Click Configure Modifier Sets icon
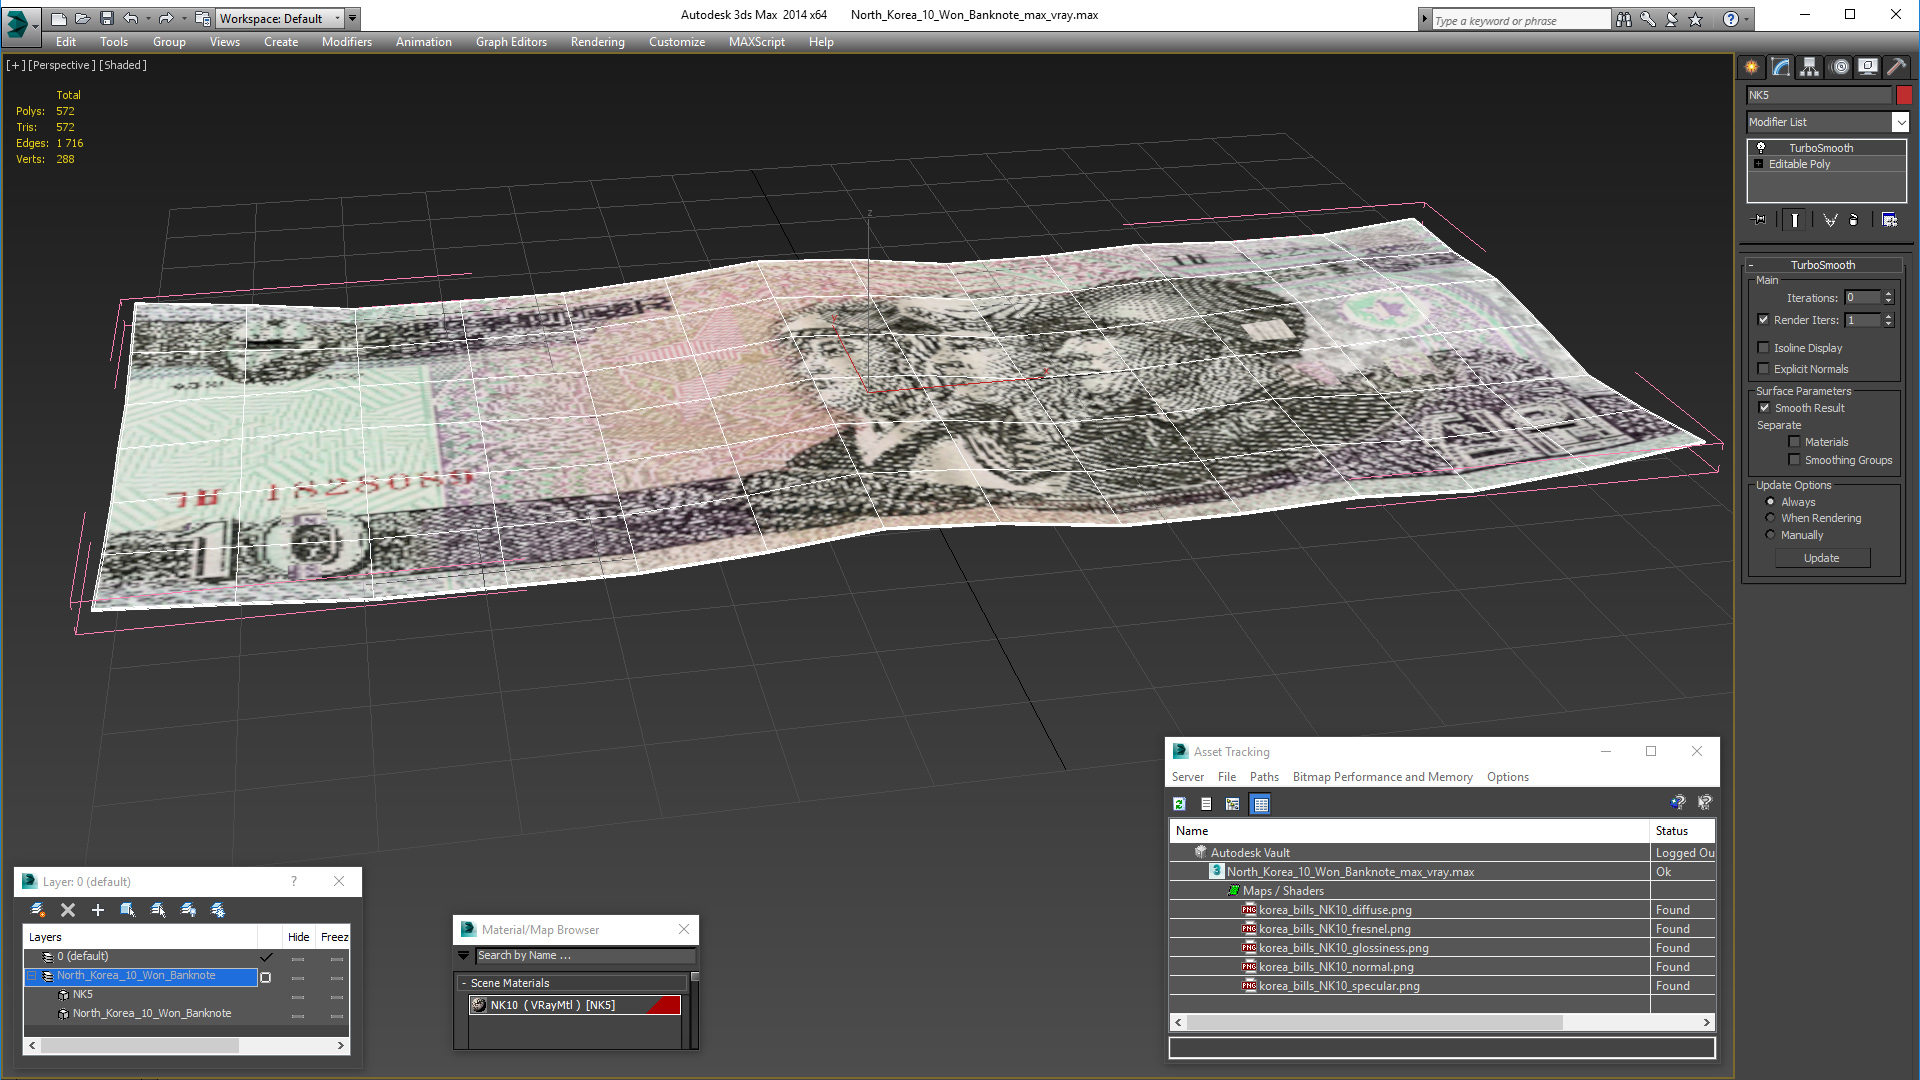This screenshot has width=1920, height=1080. point(1889,220)
